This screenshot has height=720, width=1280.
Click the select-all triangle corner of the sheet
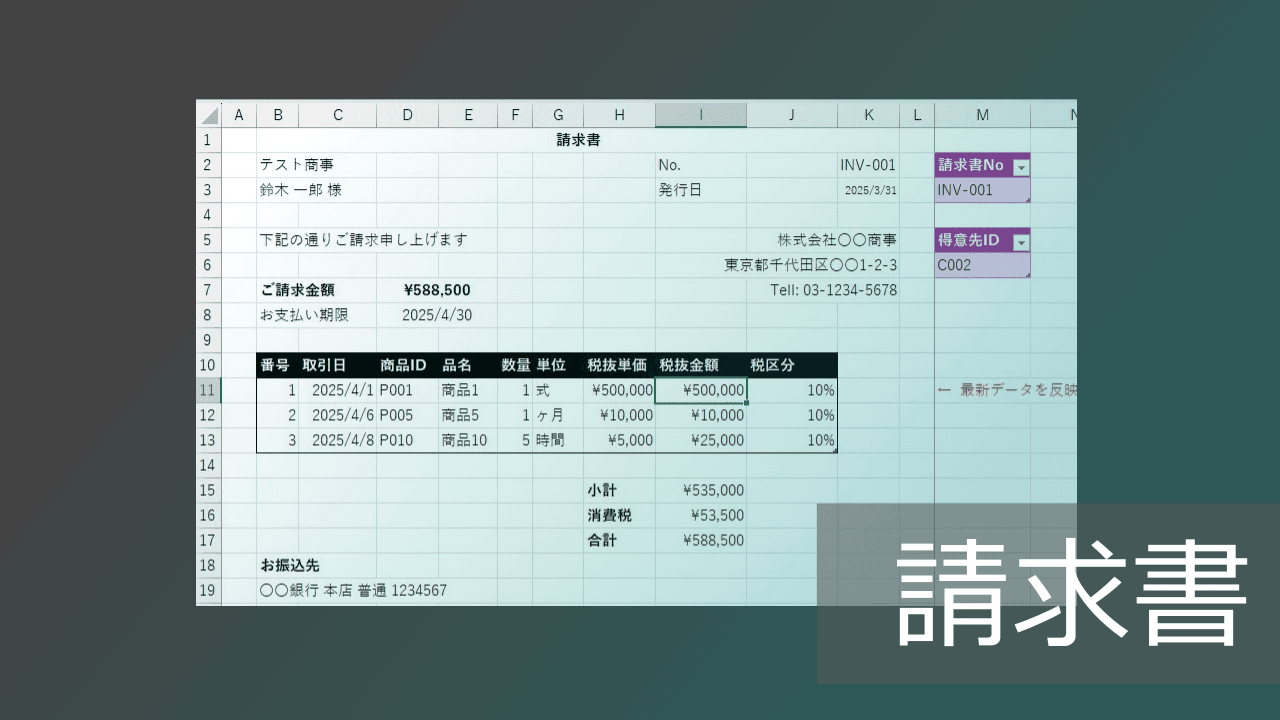(x=208, y=114)
